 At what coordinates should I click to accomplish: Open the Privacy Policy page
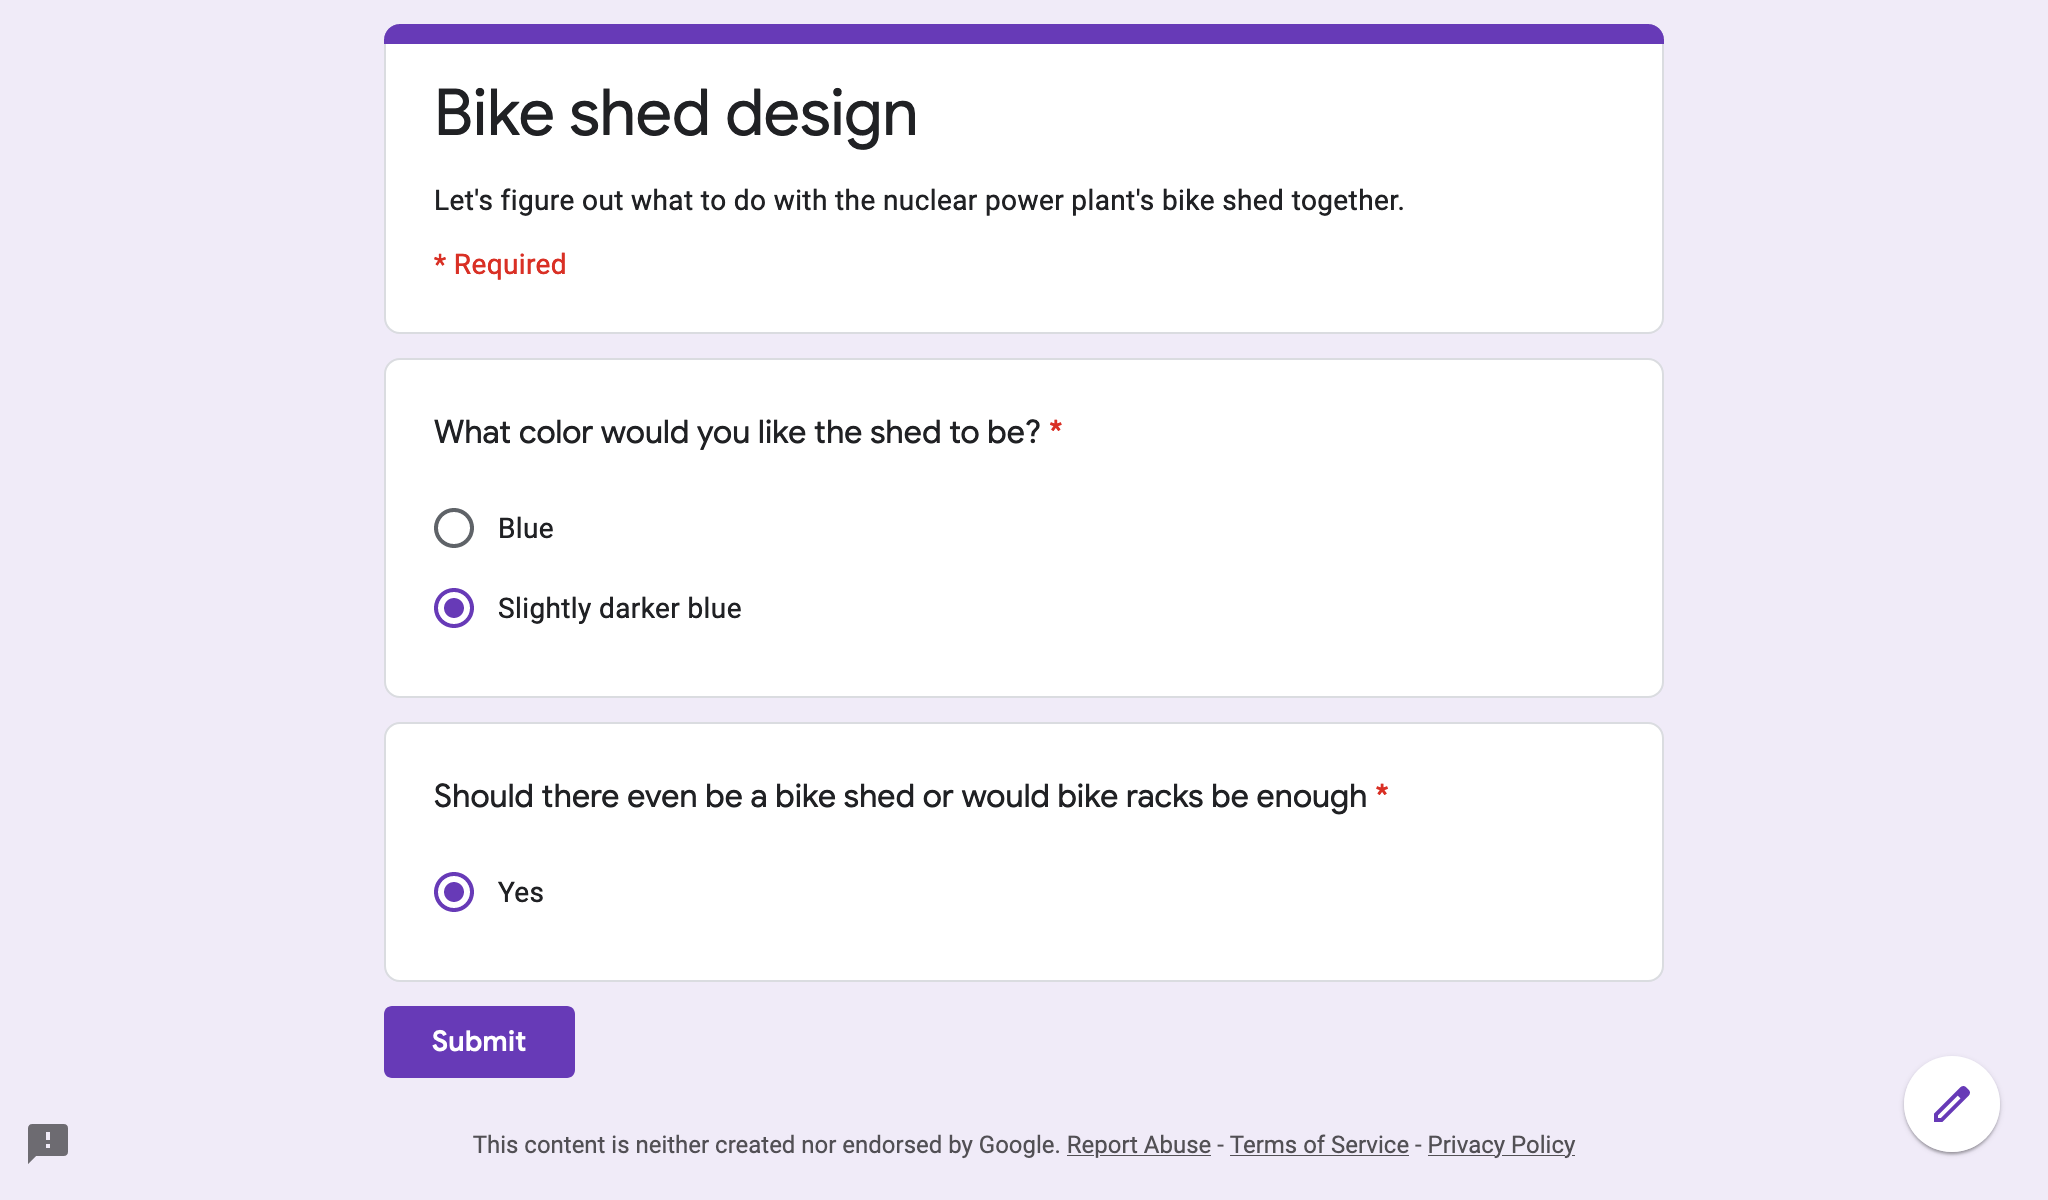point(1501,1144)
